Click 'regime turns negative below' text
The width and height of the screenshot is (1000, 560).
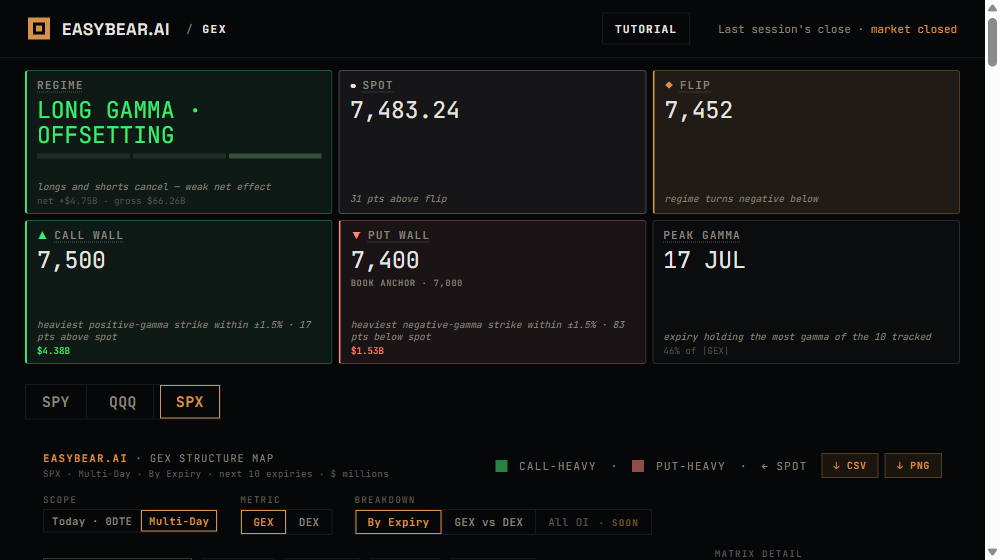(742, 199)
